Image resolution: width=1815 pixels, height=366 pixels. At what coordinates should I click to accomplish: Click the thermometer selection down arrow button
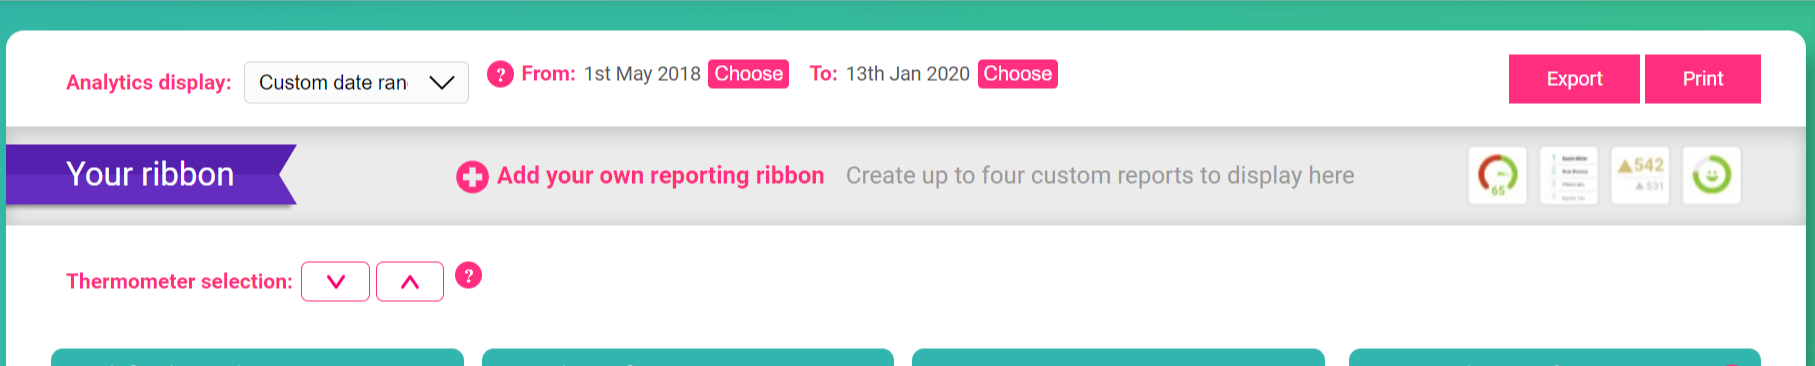[335, 281]
